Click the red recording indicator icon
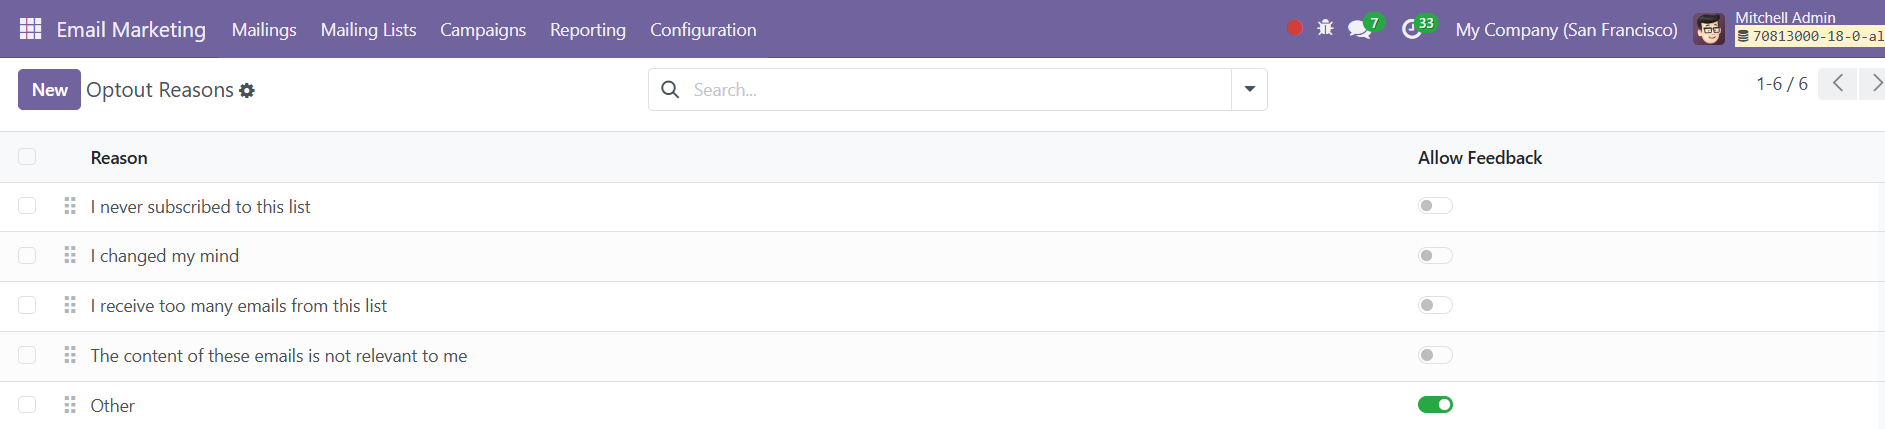This screenshot has height=429, width=1885. coord(1294,28)
